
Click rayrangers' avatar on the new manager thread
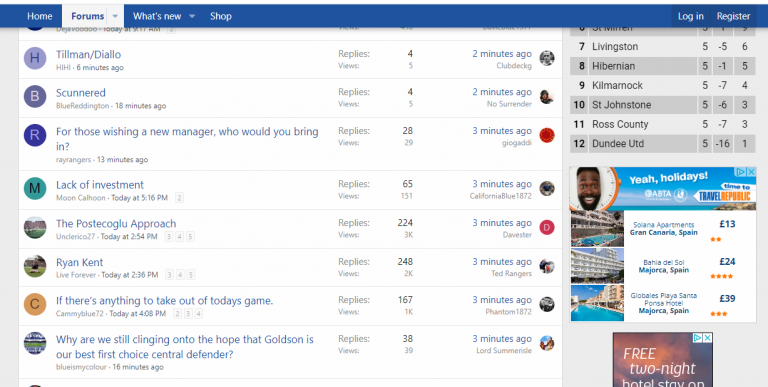(35, 136)
